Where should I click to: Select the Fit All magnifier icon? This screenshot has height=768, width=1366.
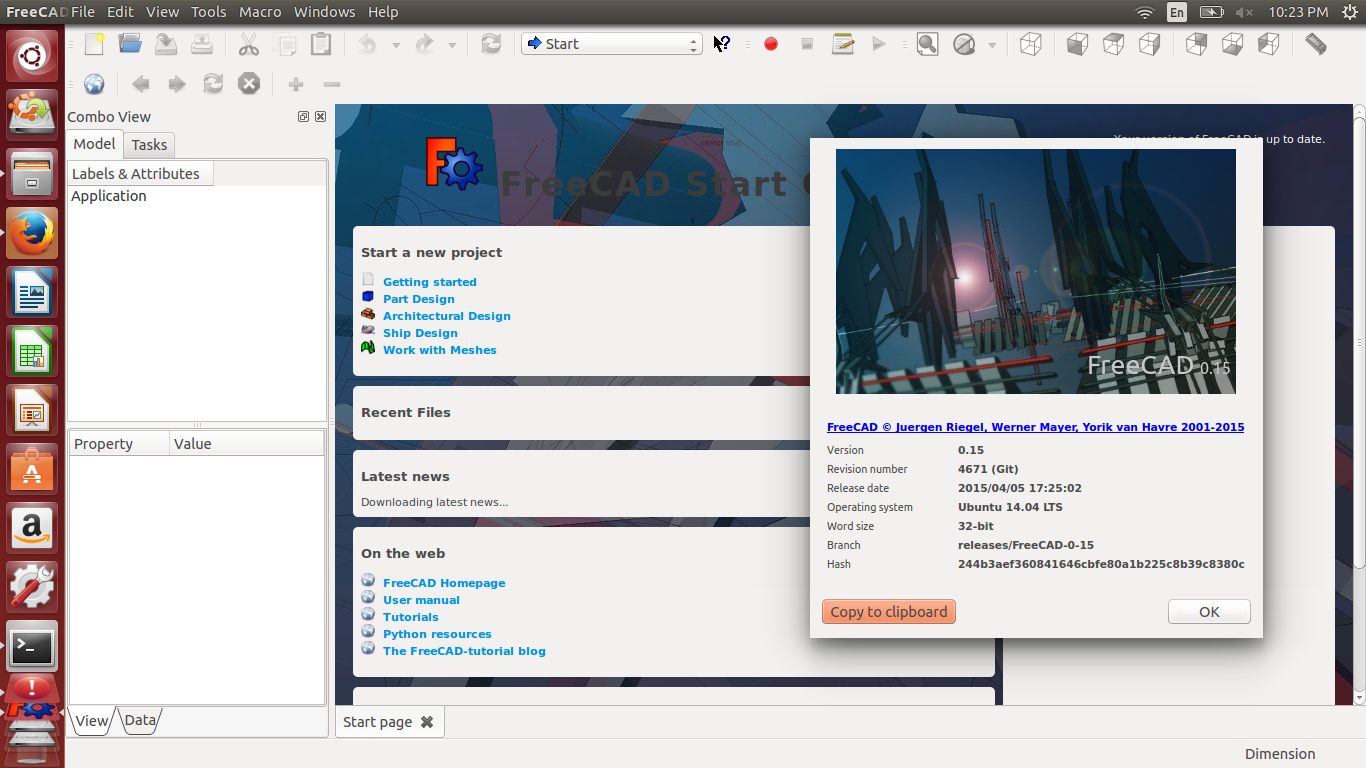(x=927, y=44)
